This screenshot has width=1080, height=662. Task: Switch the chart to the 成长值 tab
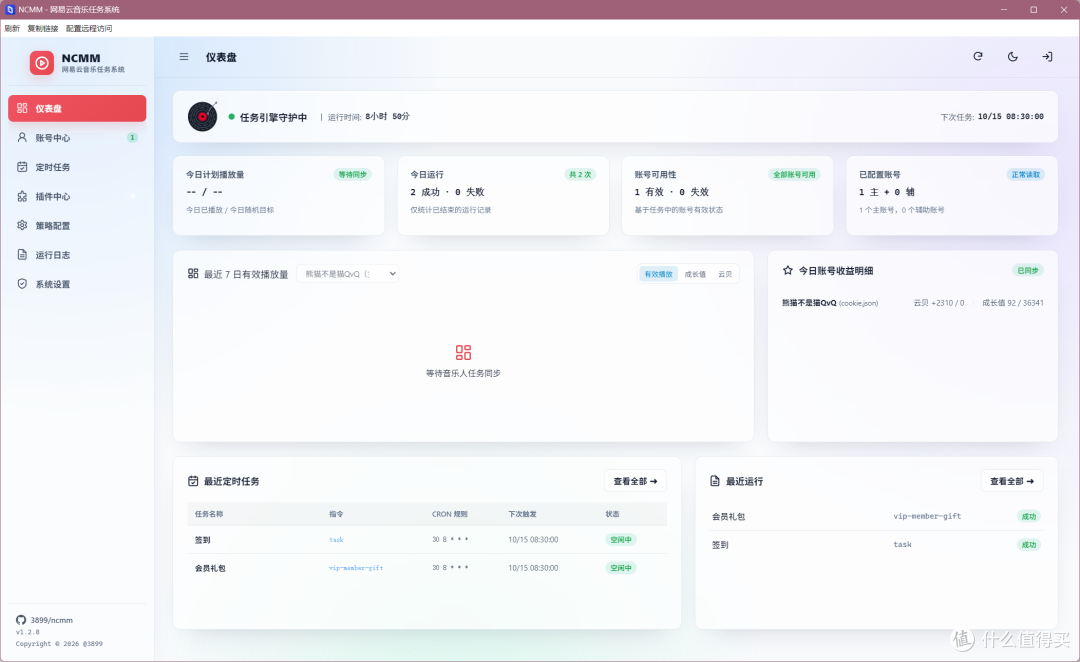[x=695, y=274]
